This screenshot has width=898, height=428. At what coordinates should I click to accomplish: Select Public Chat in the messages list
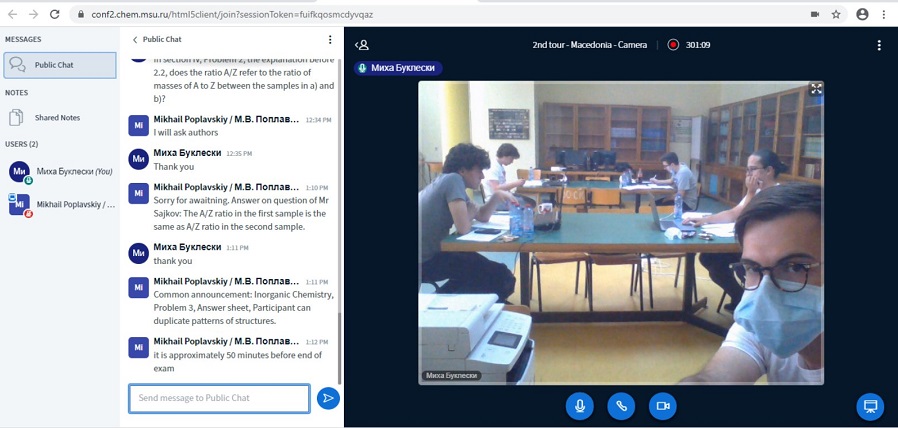[60, 65]
